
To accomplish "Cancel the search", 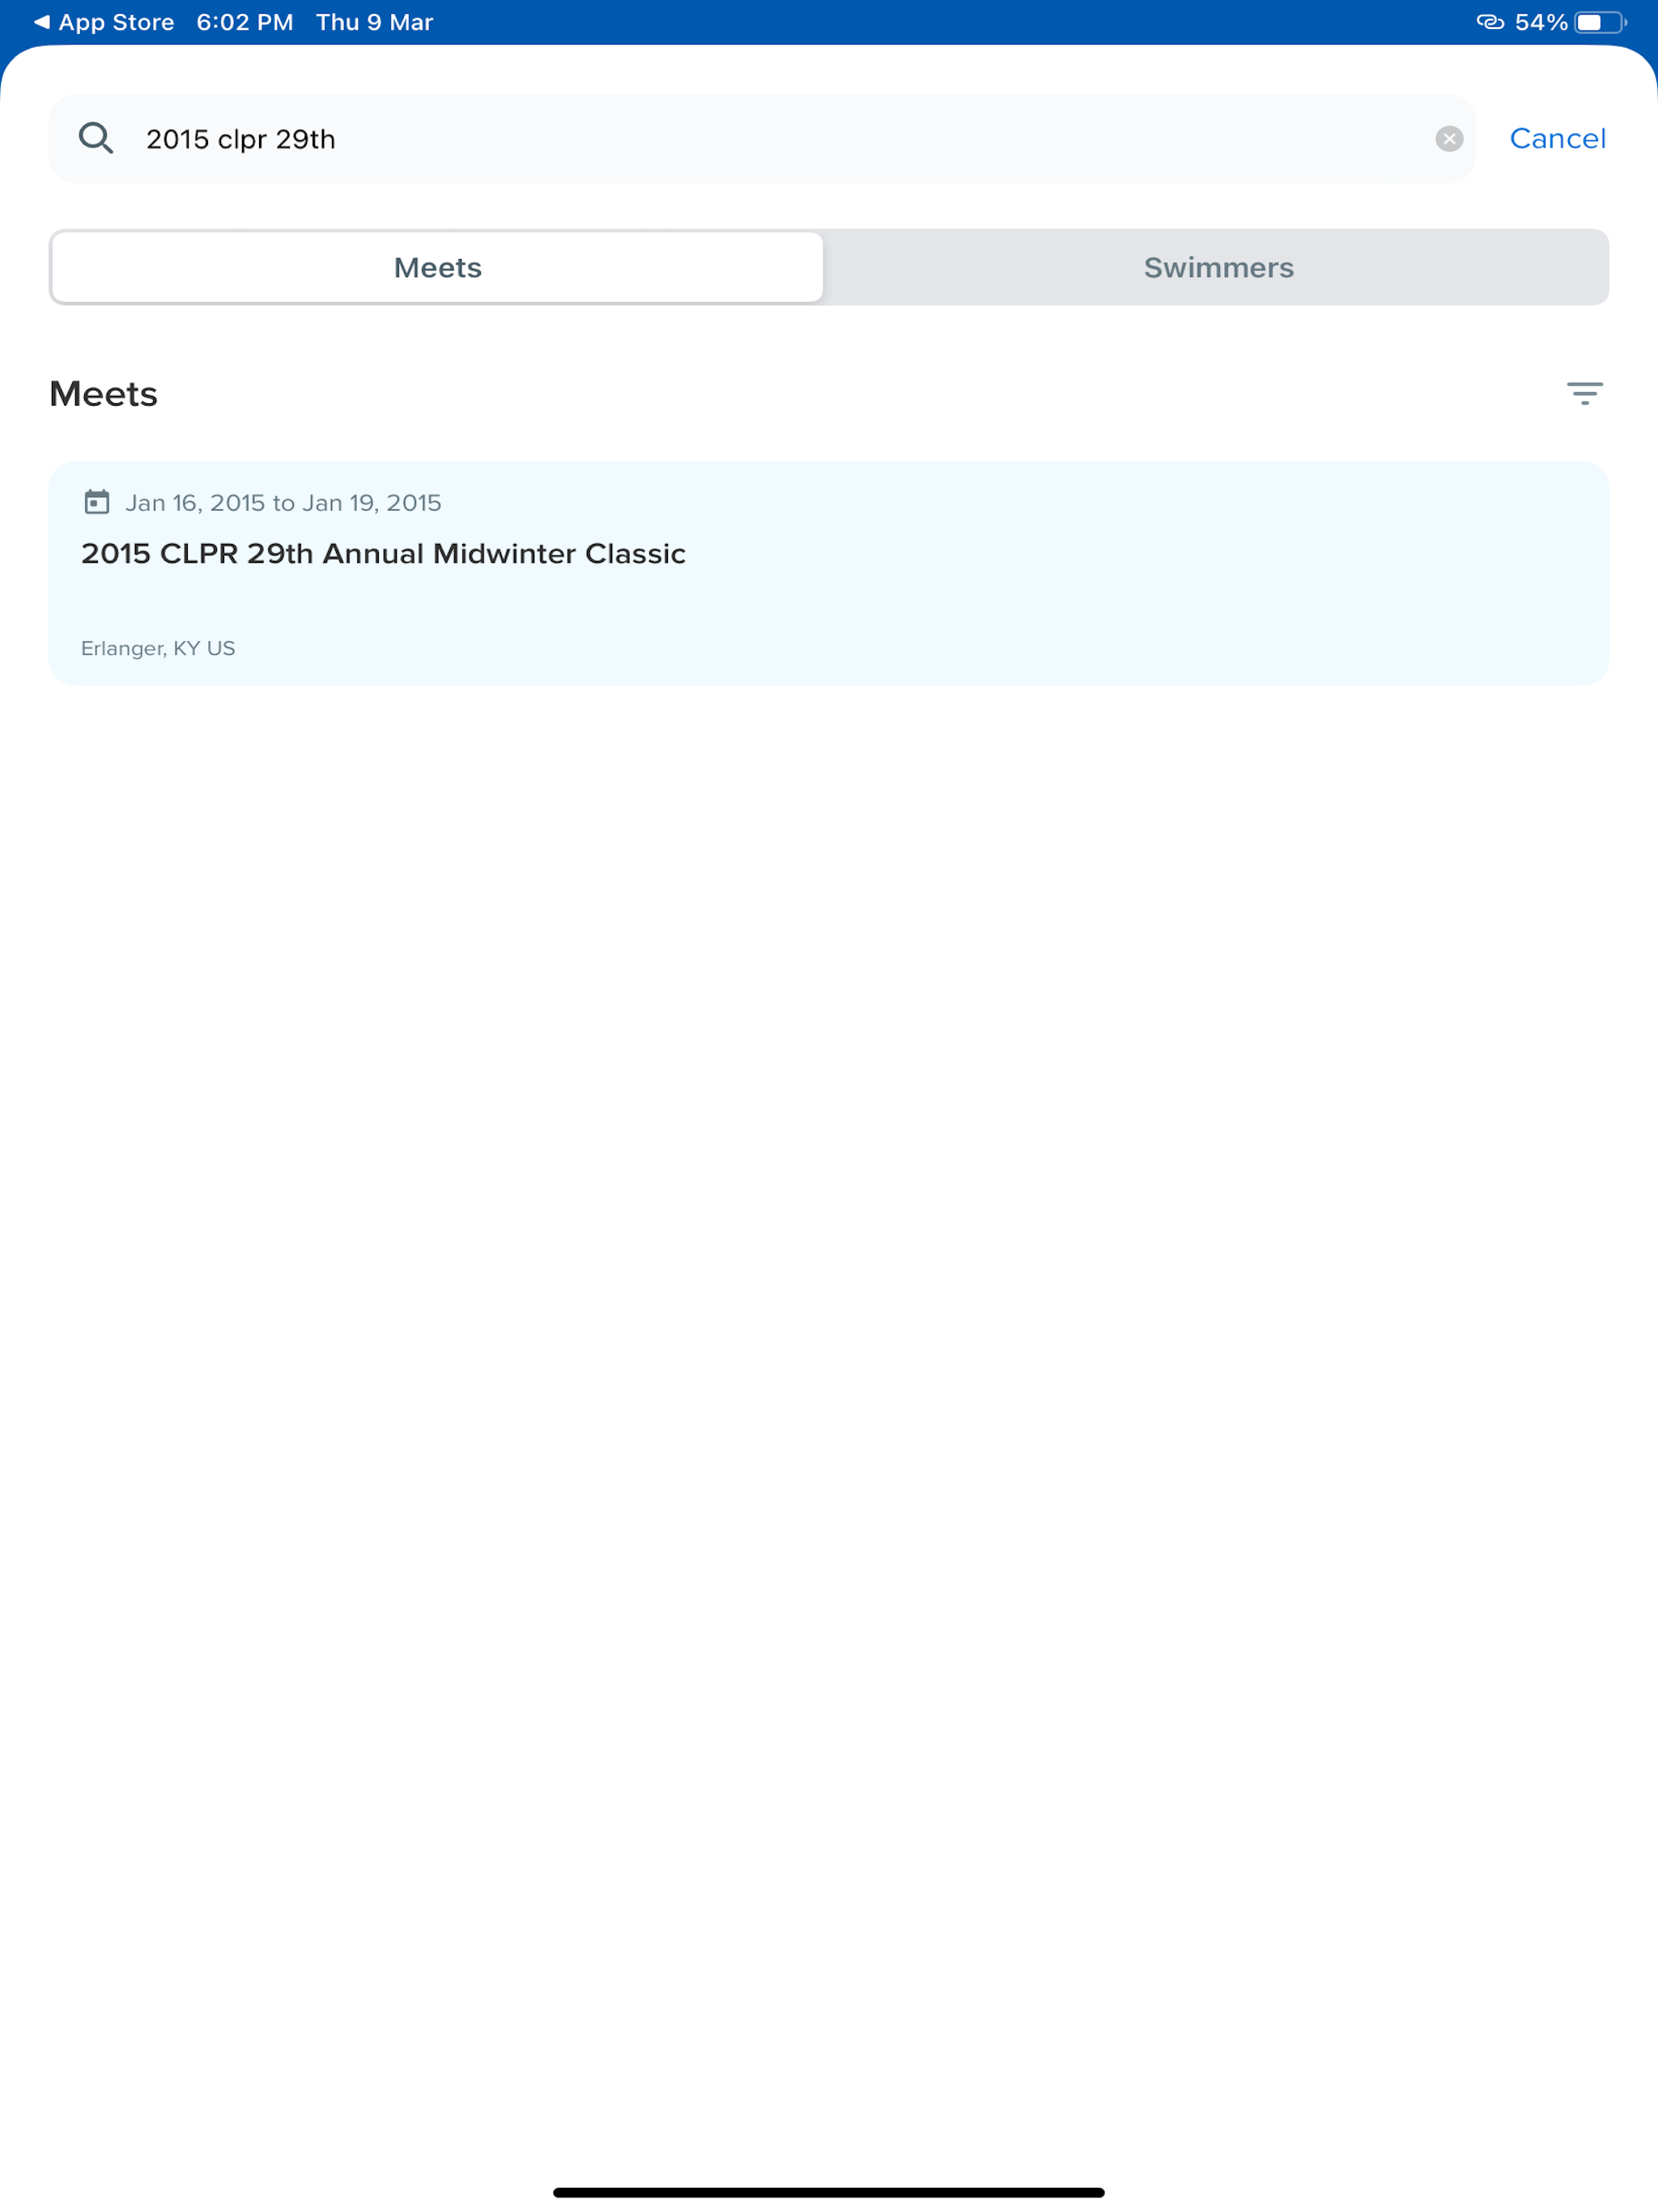I will 1557,139.
